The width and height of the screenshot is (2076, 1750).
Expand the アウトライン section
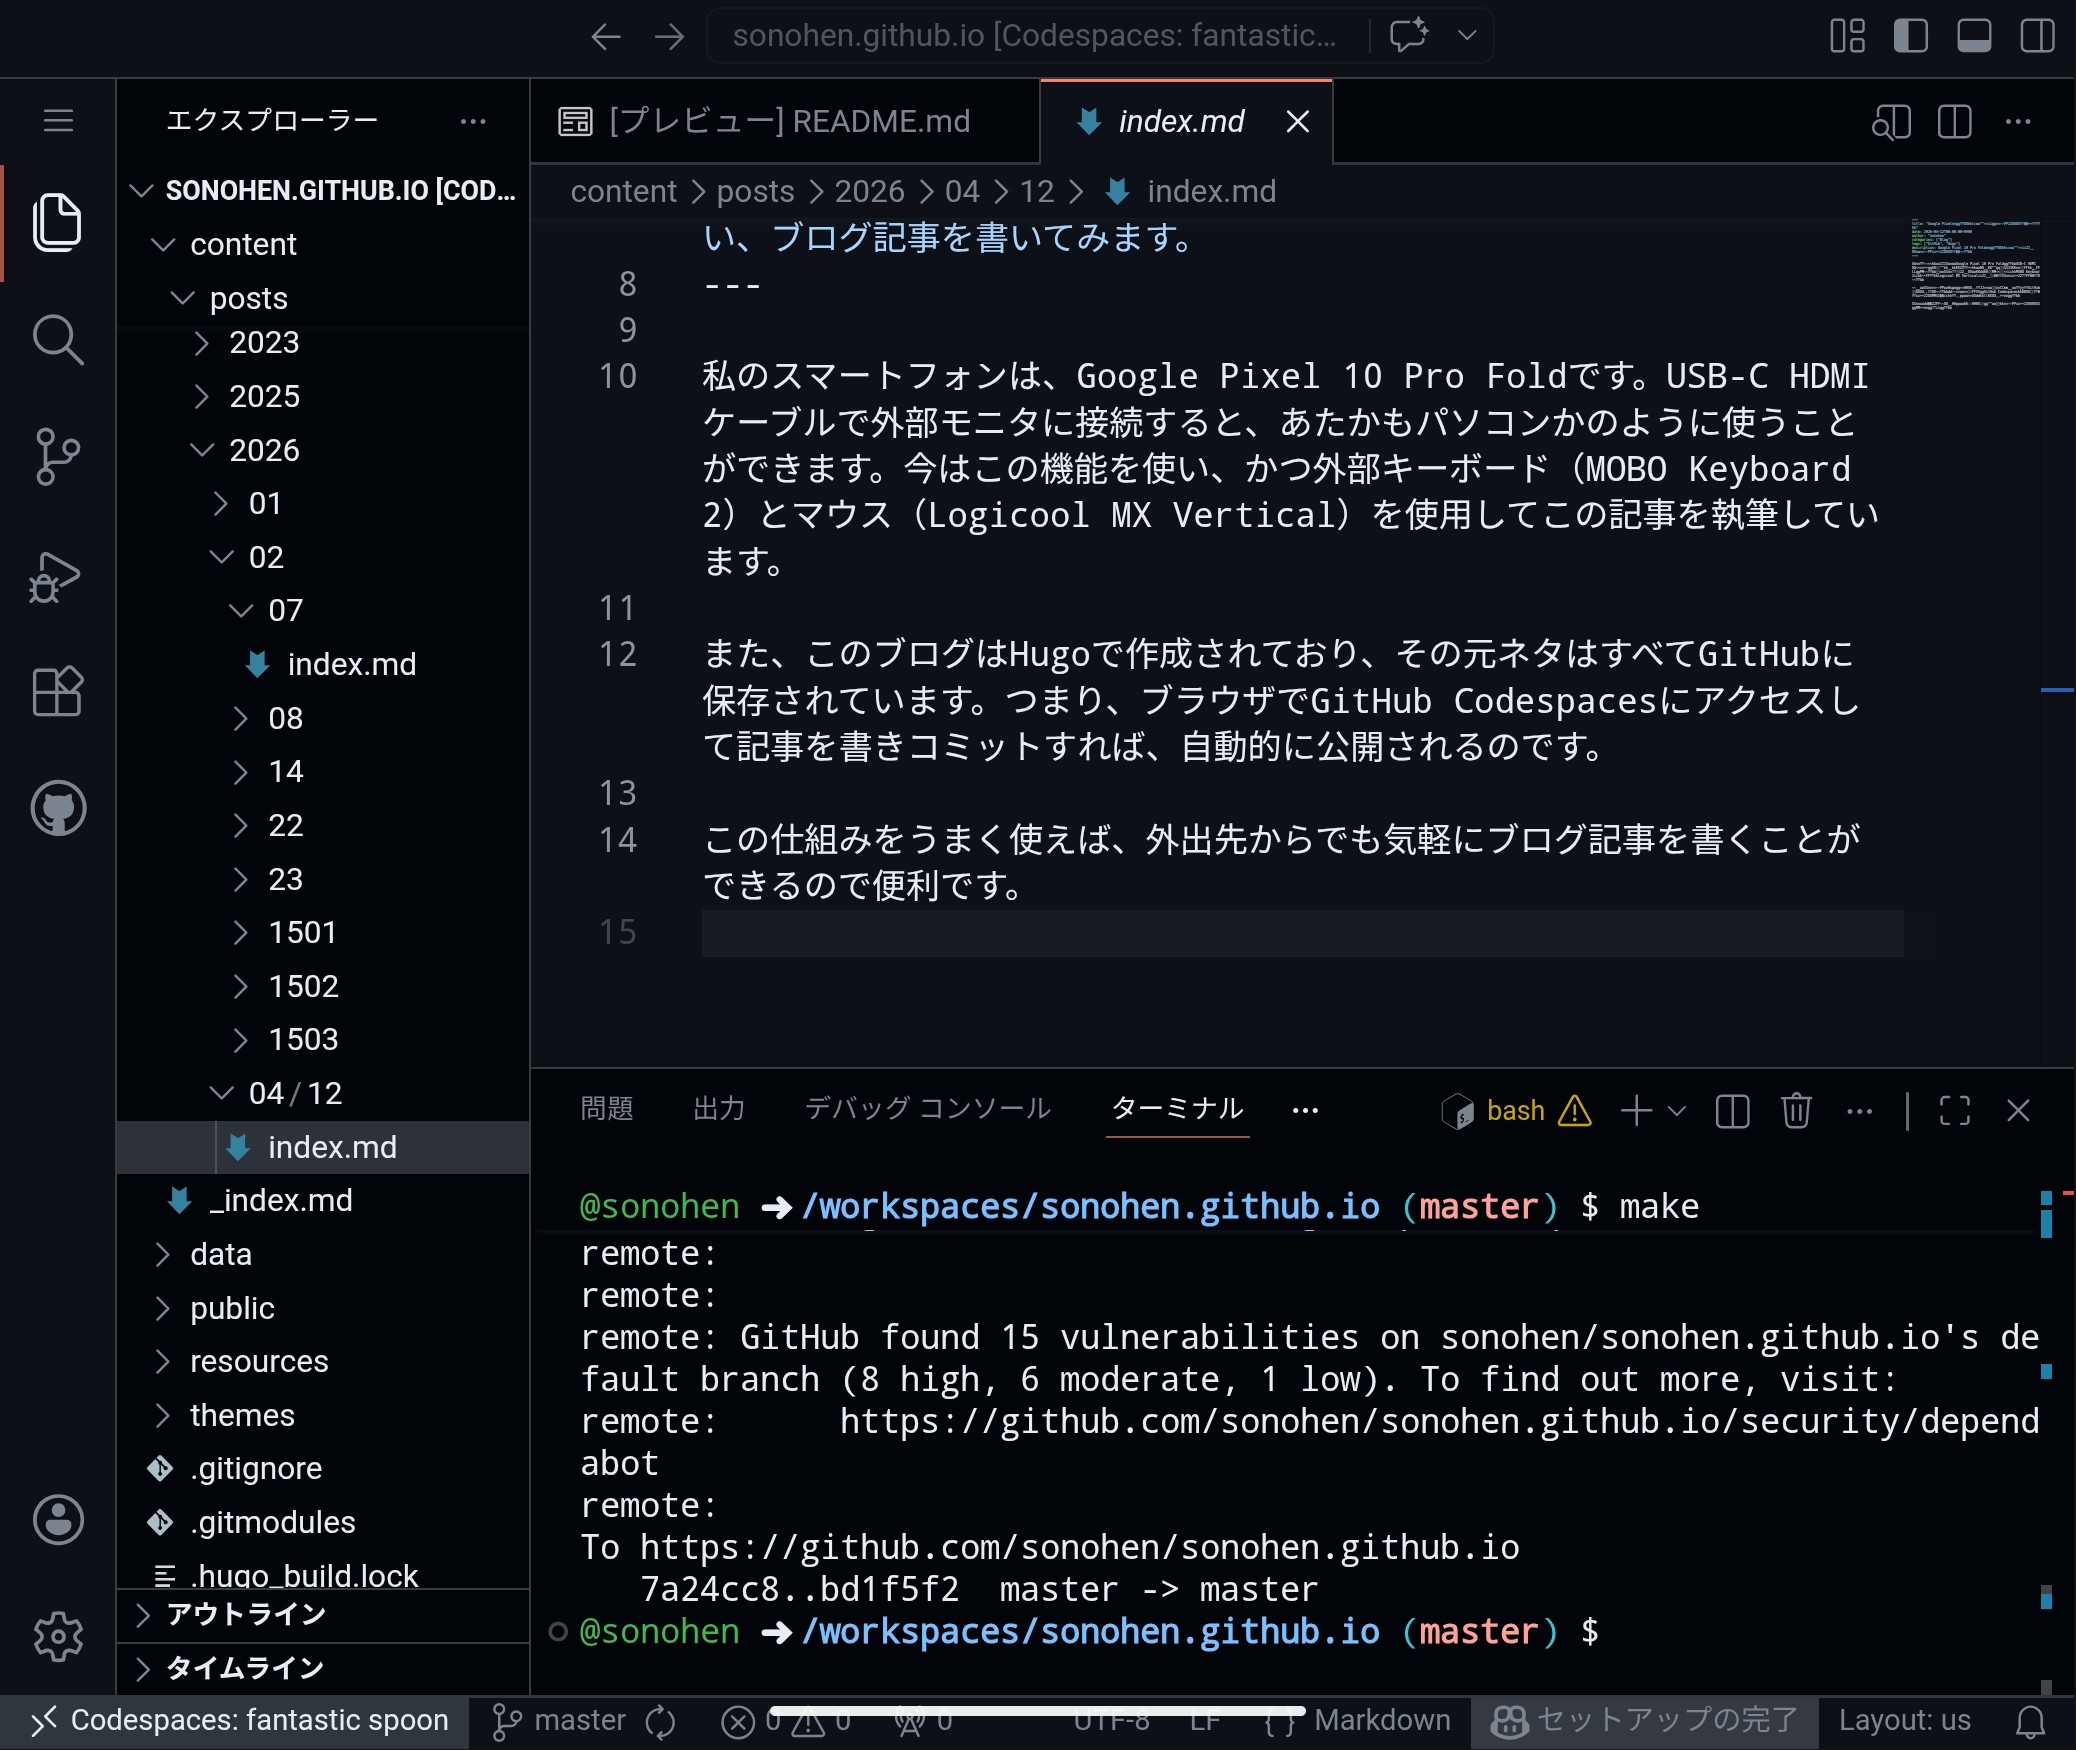pyautogui.click(x=245, y=1614)
